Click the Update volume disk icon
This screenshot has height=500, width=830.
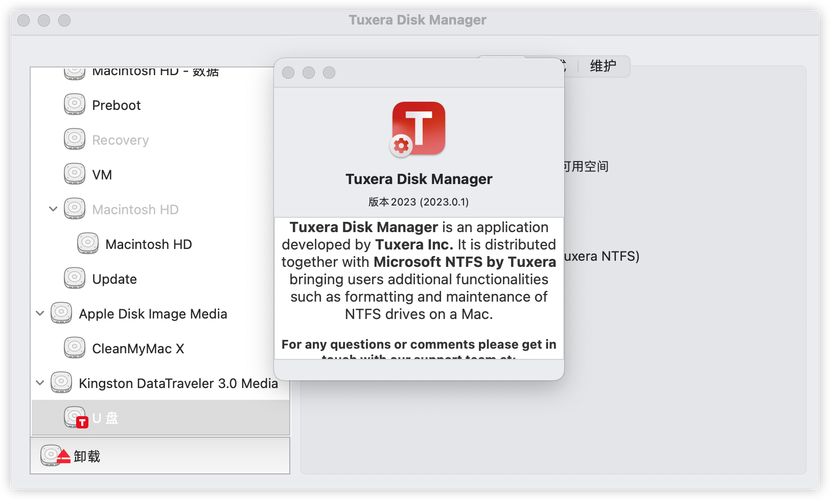click(x=75, y=278)
